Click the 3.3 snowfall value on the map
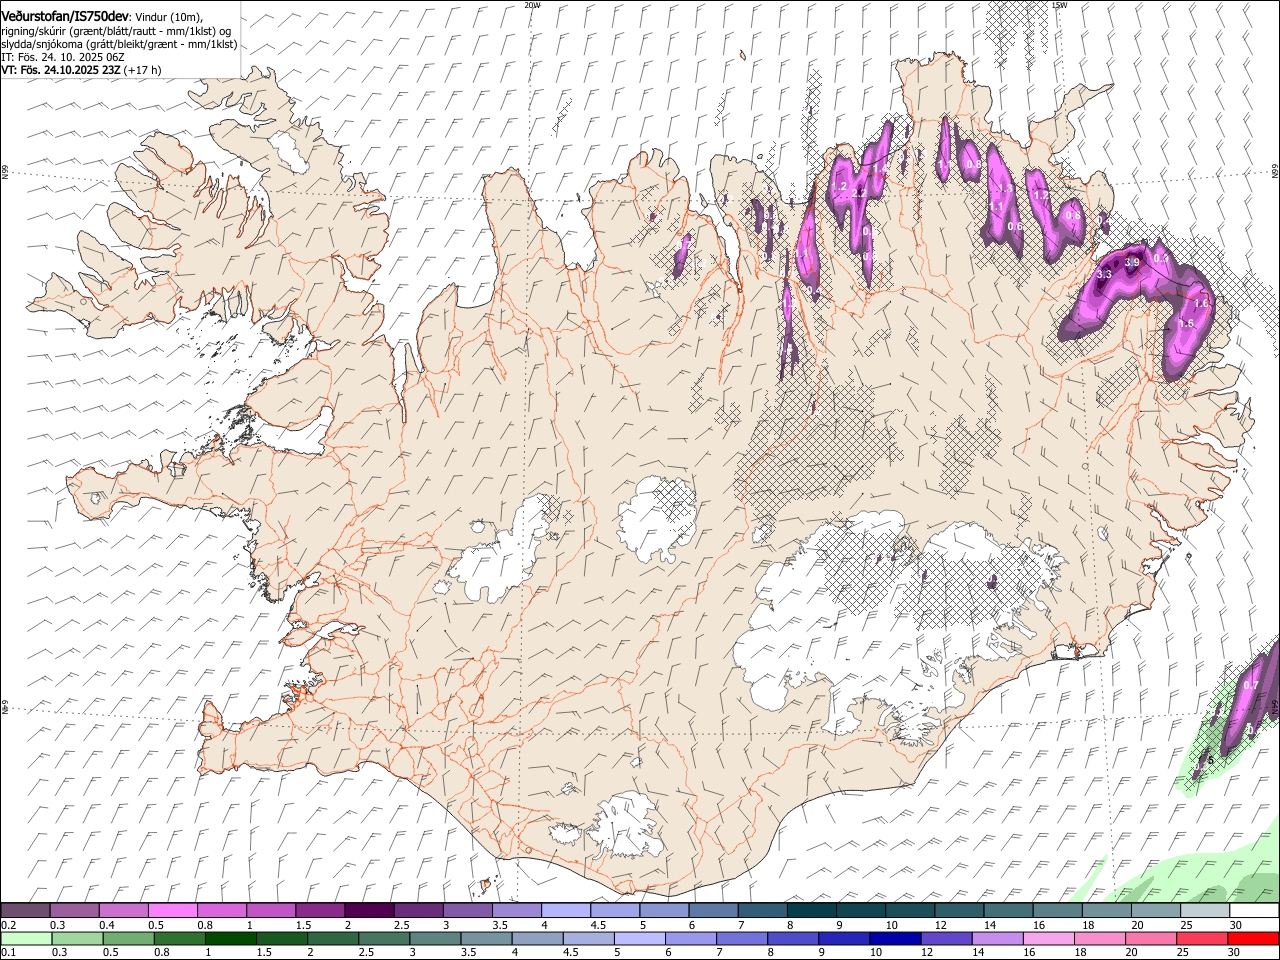This screenshot has width=1280, height=960. [1105, 274]
